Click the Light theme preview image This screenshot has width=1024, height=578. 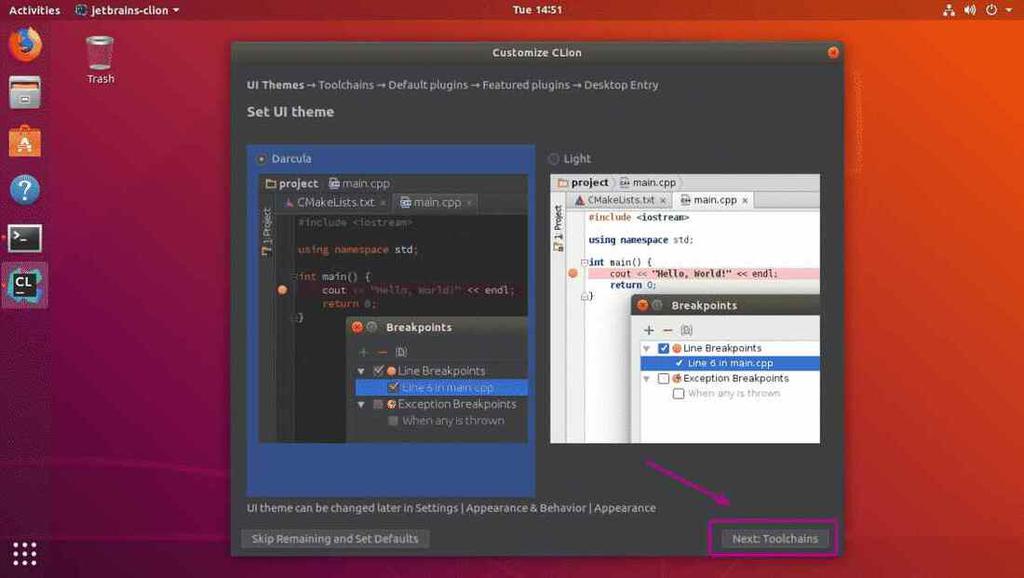(685, 308)
